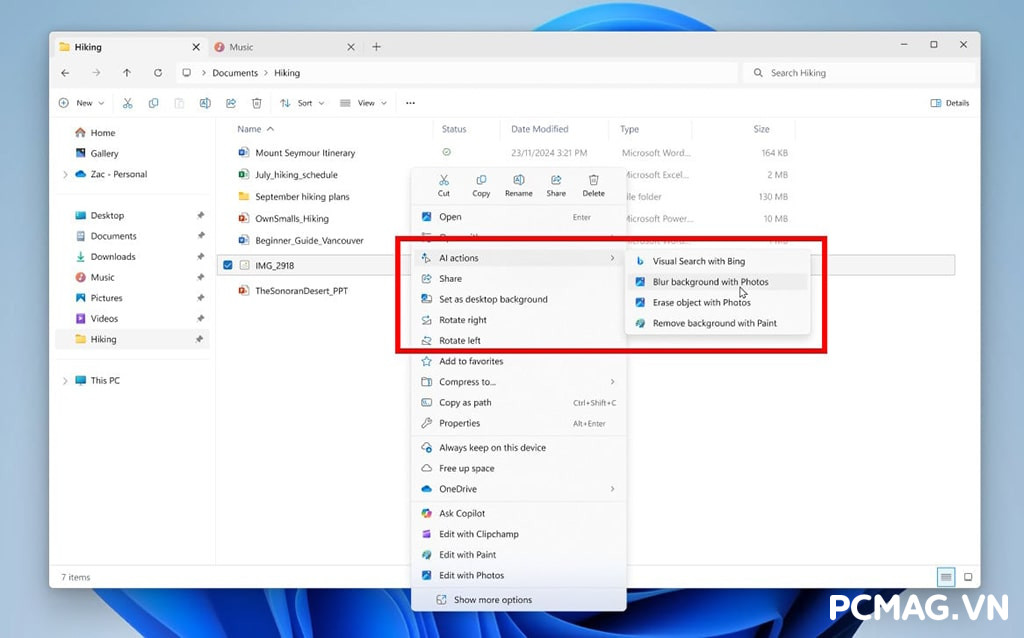Click the cut scissors icon in the toolbar
The image size is (1024, 638).
point(127,103)
